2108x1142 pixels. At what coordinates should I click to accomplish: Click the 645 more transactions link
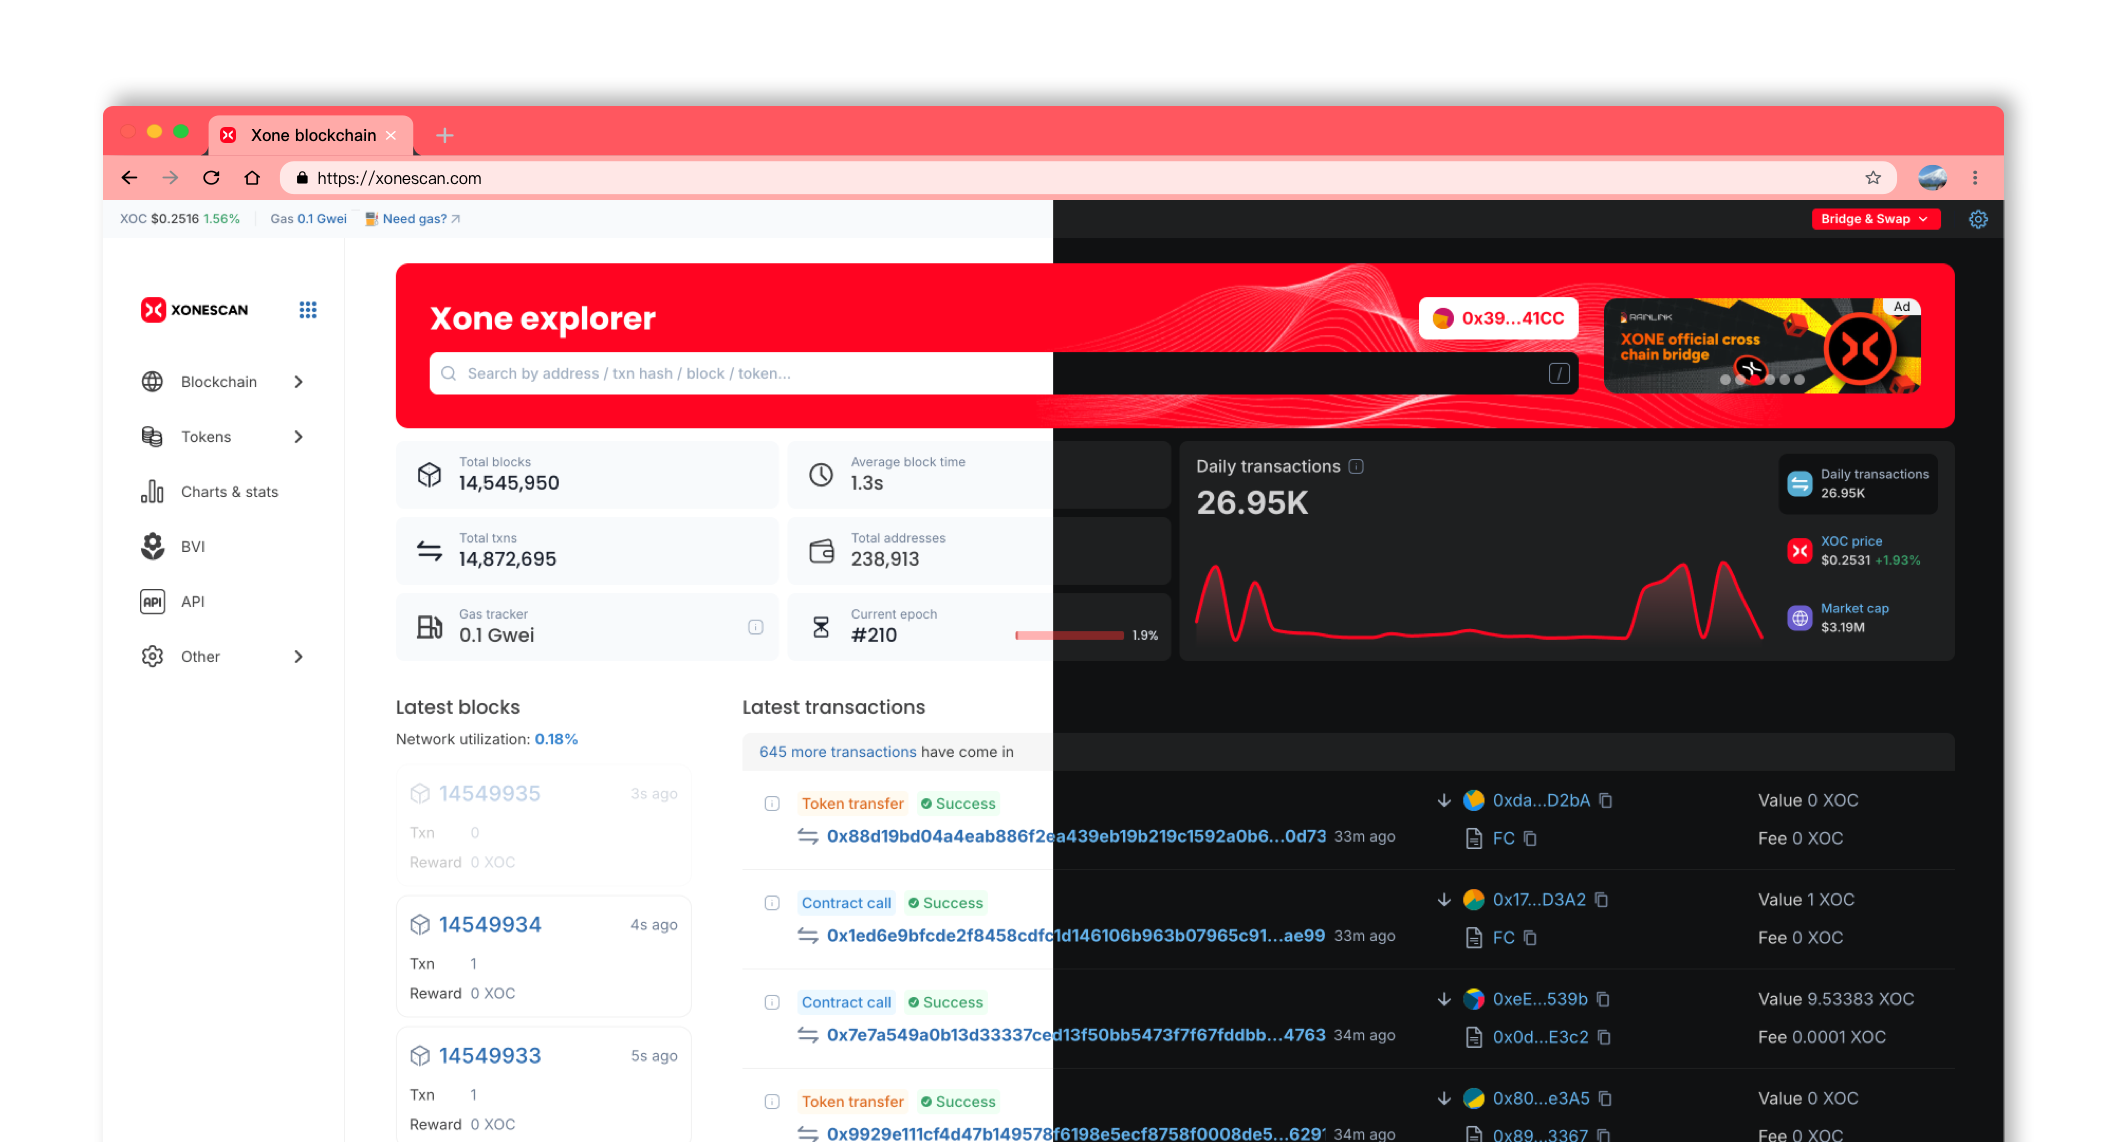[x=837, y=752]
